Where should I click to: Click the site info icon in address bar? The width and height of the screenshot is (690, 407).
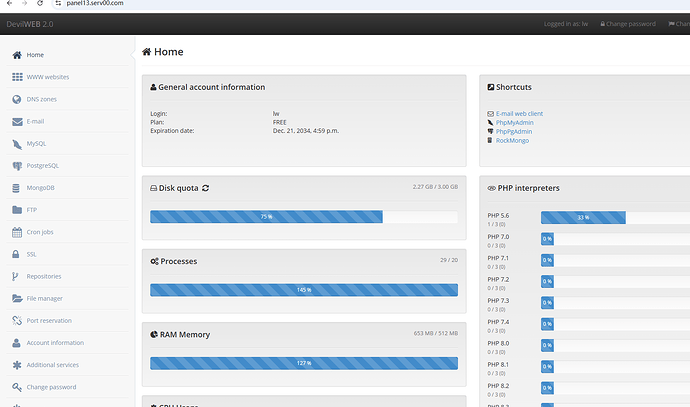pyautogui.click(x=58, y=3)
